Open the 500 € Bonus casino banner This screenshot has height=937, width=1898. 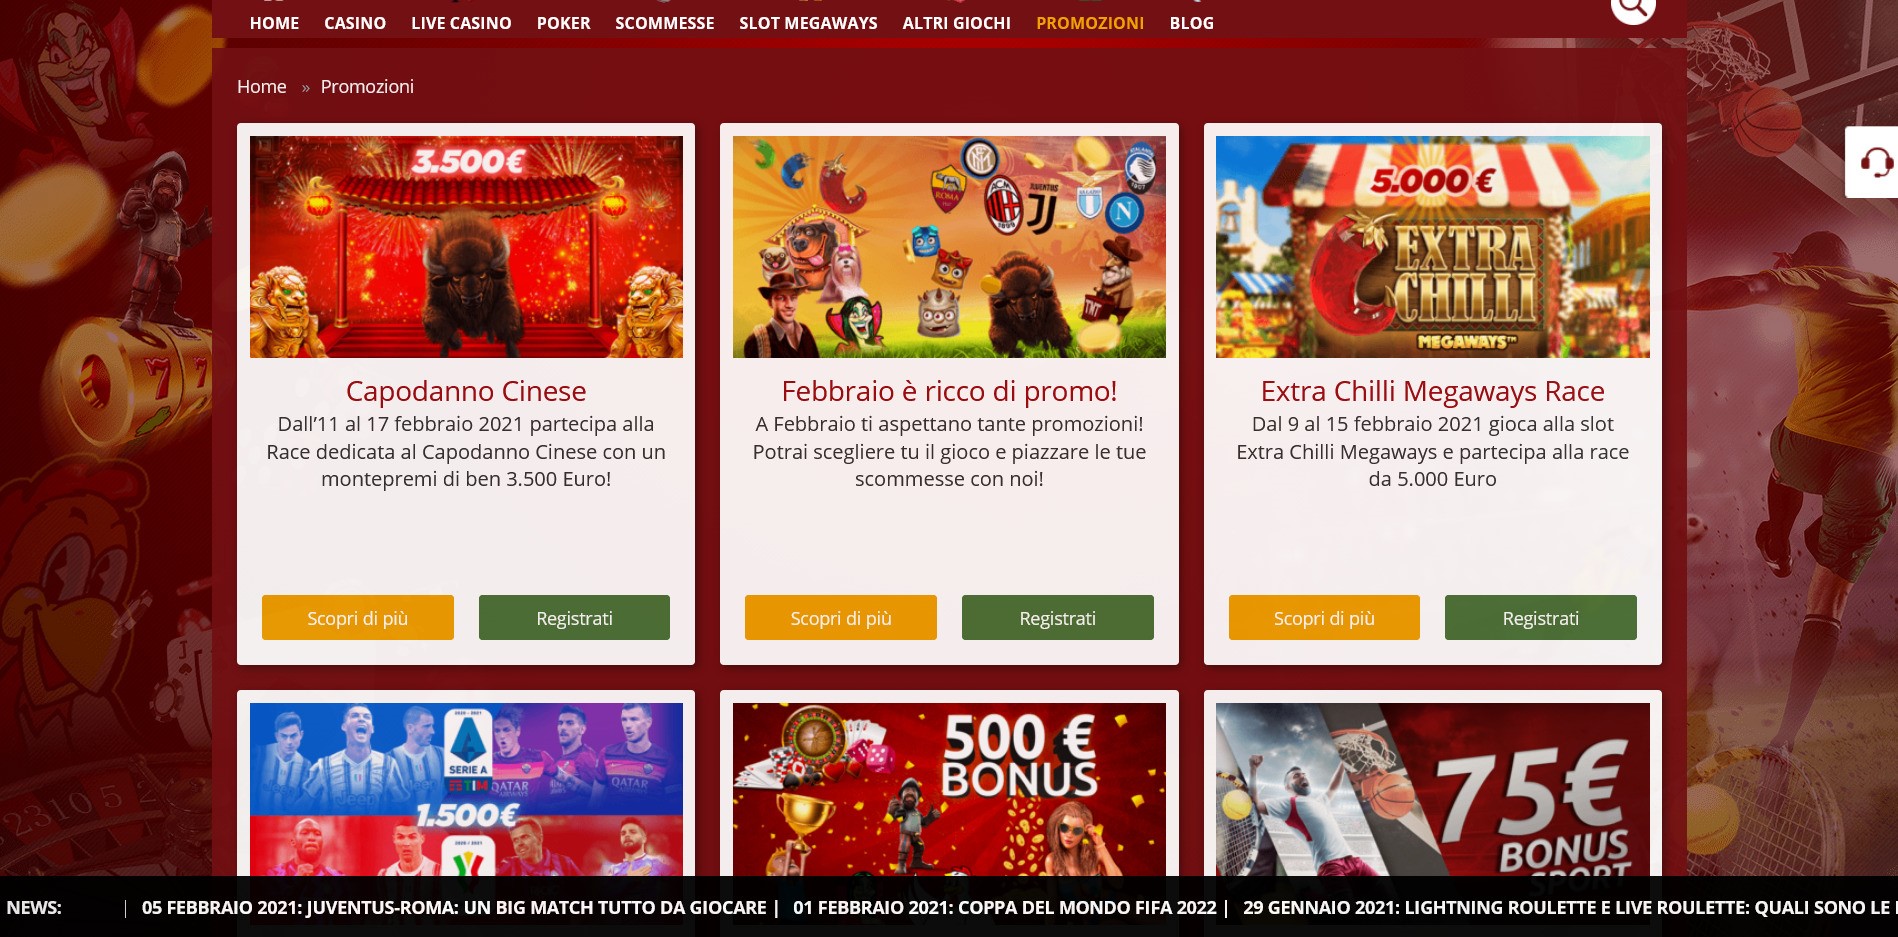pos(949,790)
